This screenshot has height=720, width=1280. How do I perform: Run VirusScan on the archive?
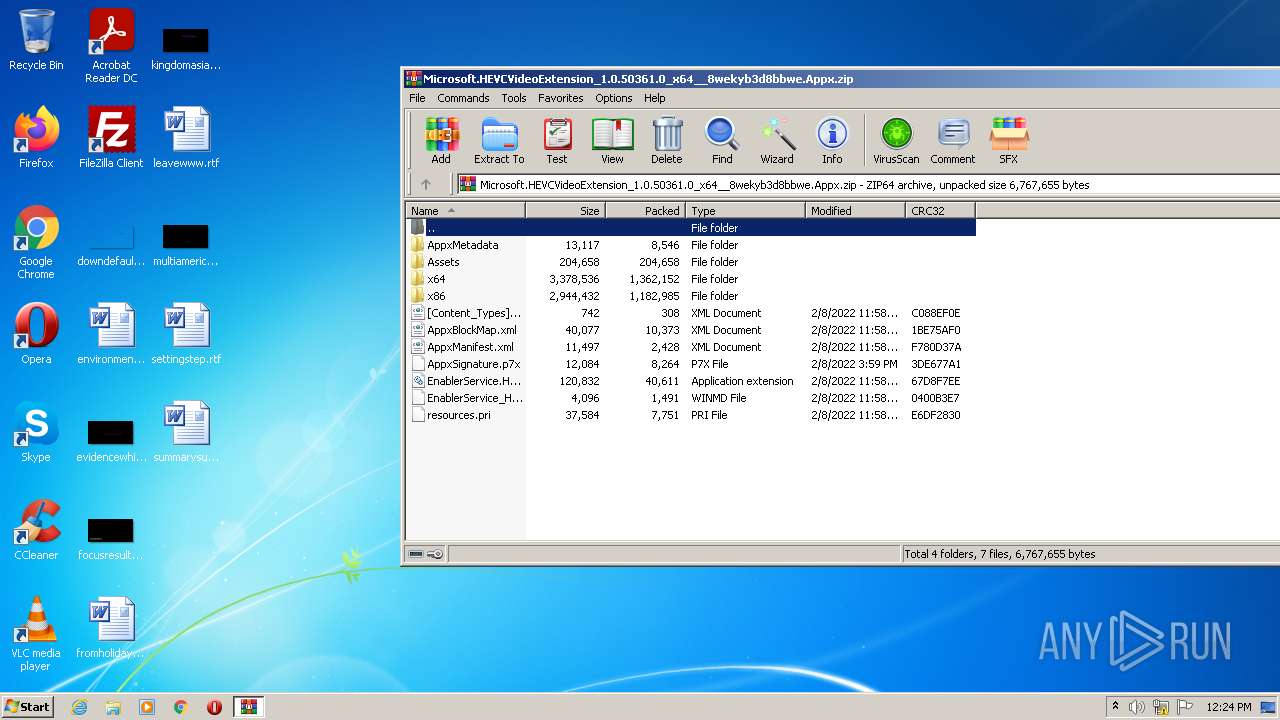896,141
